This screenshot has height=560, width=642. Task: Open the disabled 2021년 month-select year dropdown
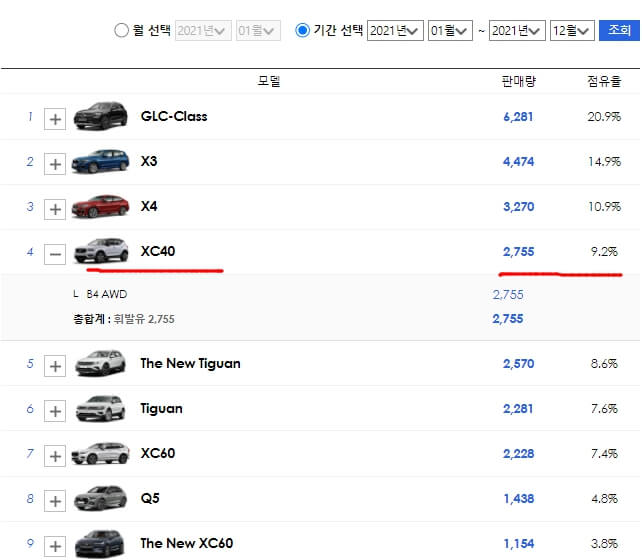pyautogui.click(x=203, y=31)
